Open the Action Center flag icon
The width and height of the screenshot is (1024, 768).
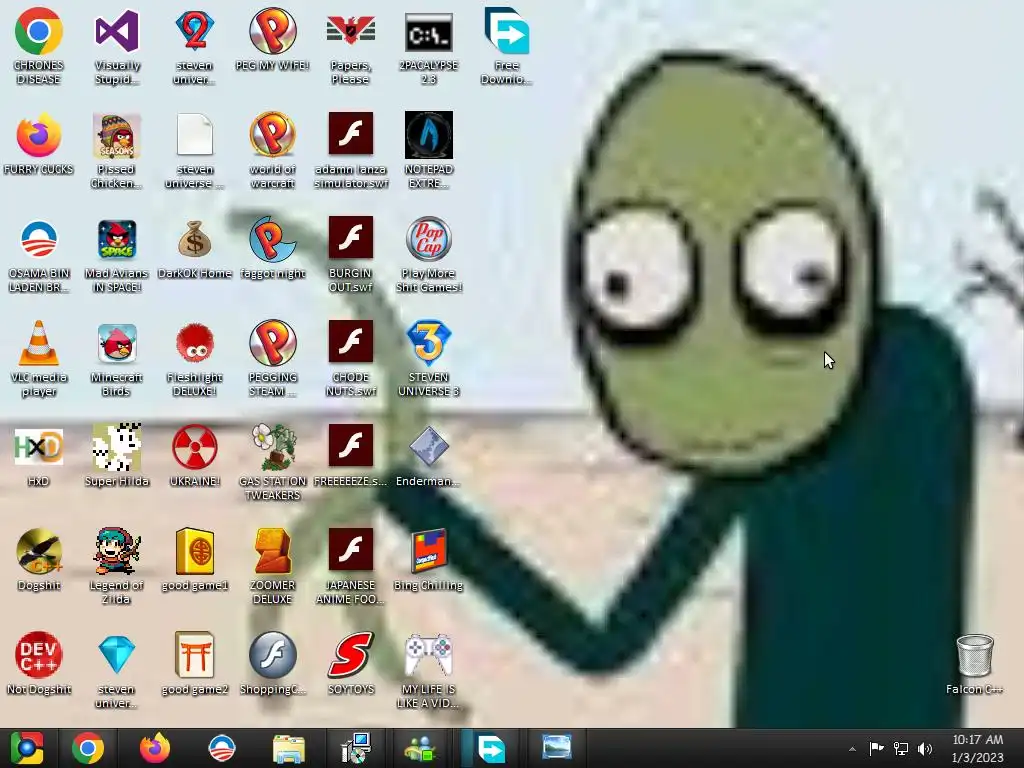pos(876,748)
